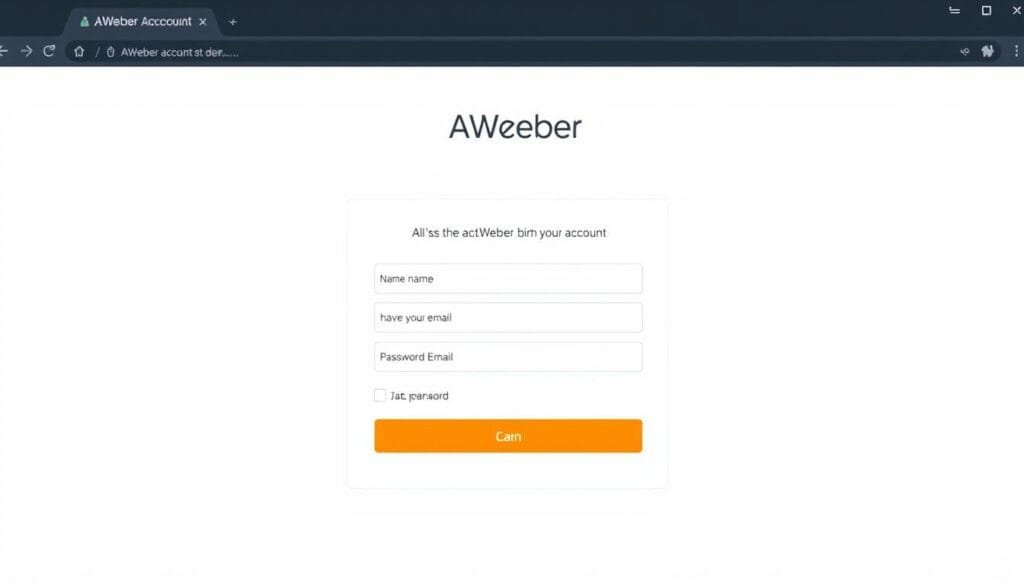
Task: Go forward with the right arrow
Action: 26,51
